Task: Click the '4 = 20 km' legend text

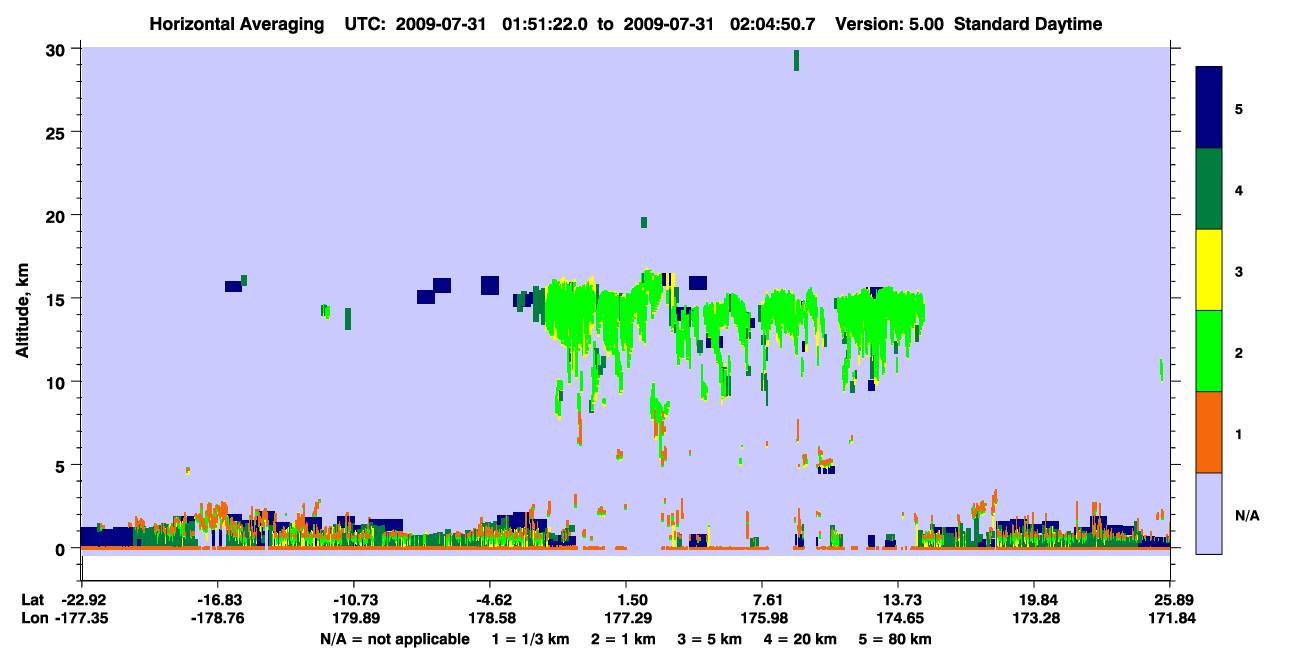Action: point(802,638)
